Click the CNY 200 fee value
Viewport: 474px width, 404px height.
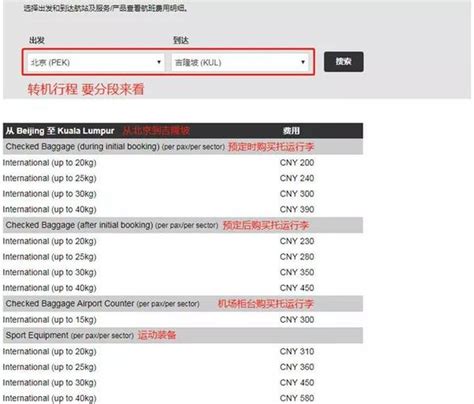pos(297,163)
